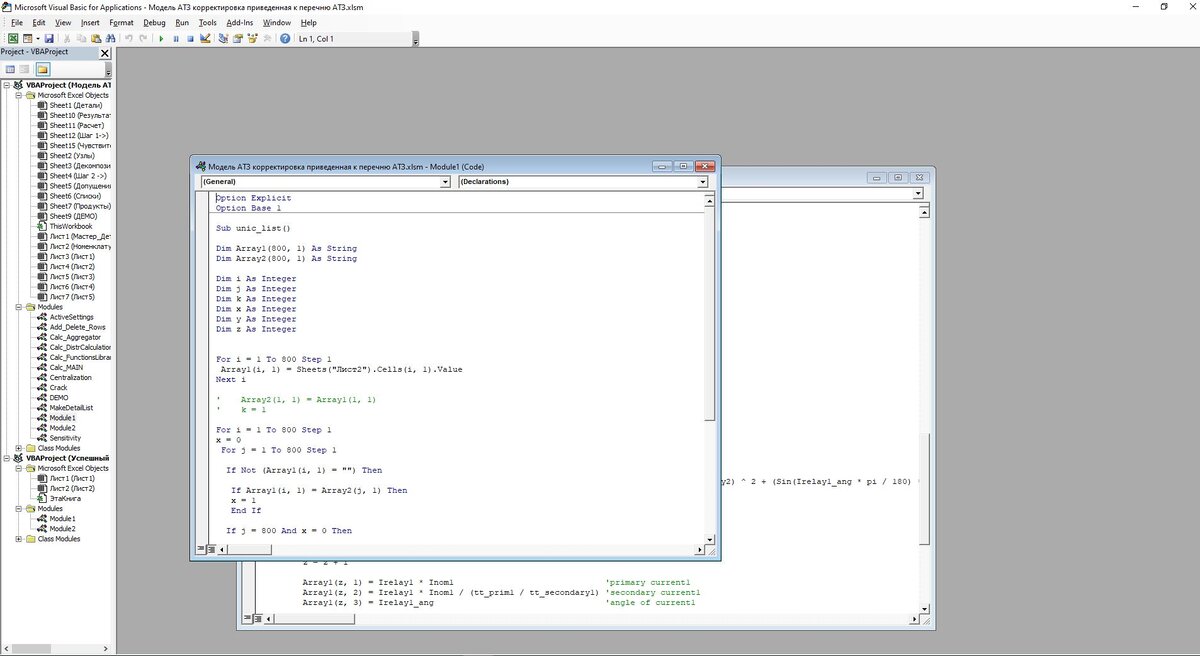Open the dropdown arrow beside Insert UserForm
Screen dimensions: 1200x656
click(x=38, y=39)
